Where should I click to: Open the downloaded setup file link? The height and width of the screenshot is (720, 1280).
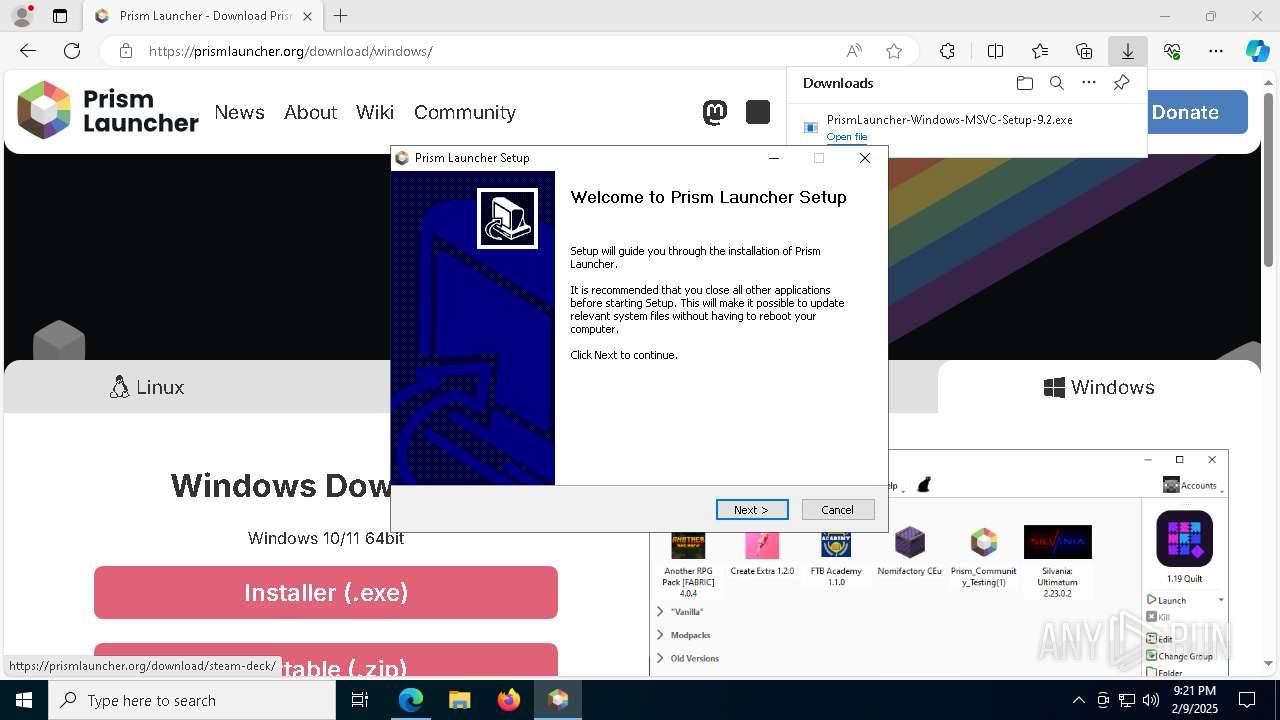click(x=847, y=137)
